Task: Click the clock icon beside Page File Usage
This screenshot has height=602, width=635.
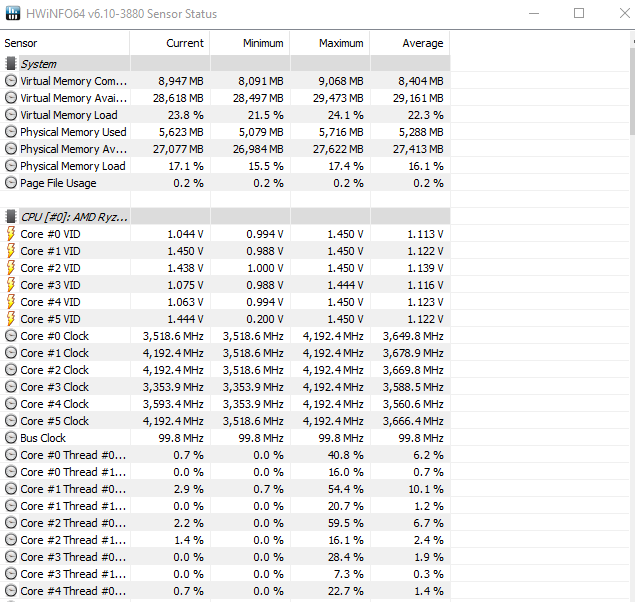Action: (11, 183)
